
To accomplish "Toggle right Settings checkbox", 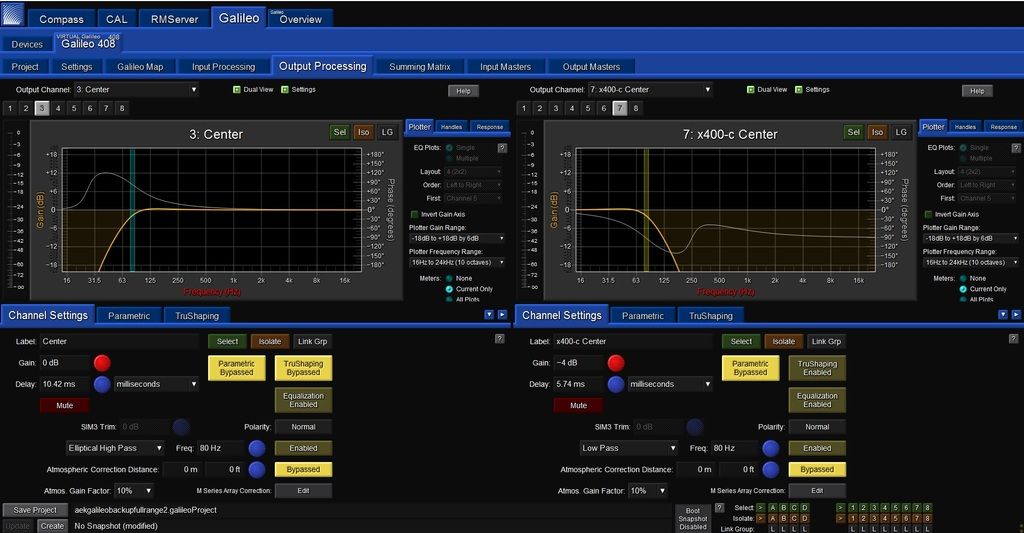I will coord(799,89).
